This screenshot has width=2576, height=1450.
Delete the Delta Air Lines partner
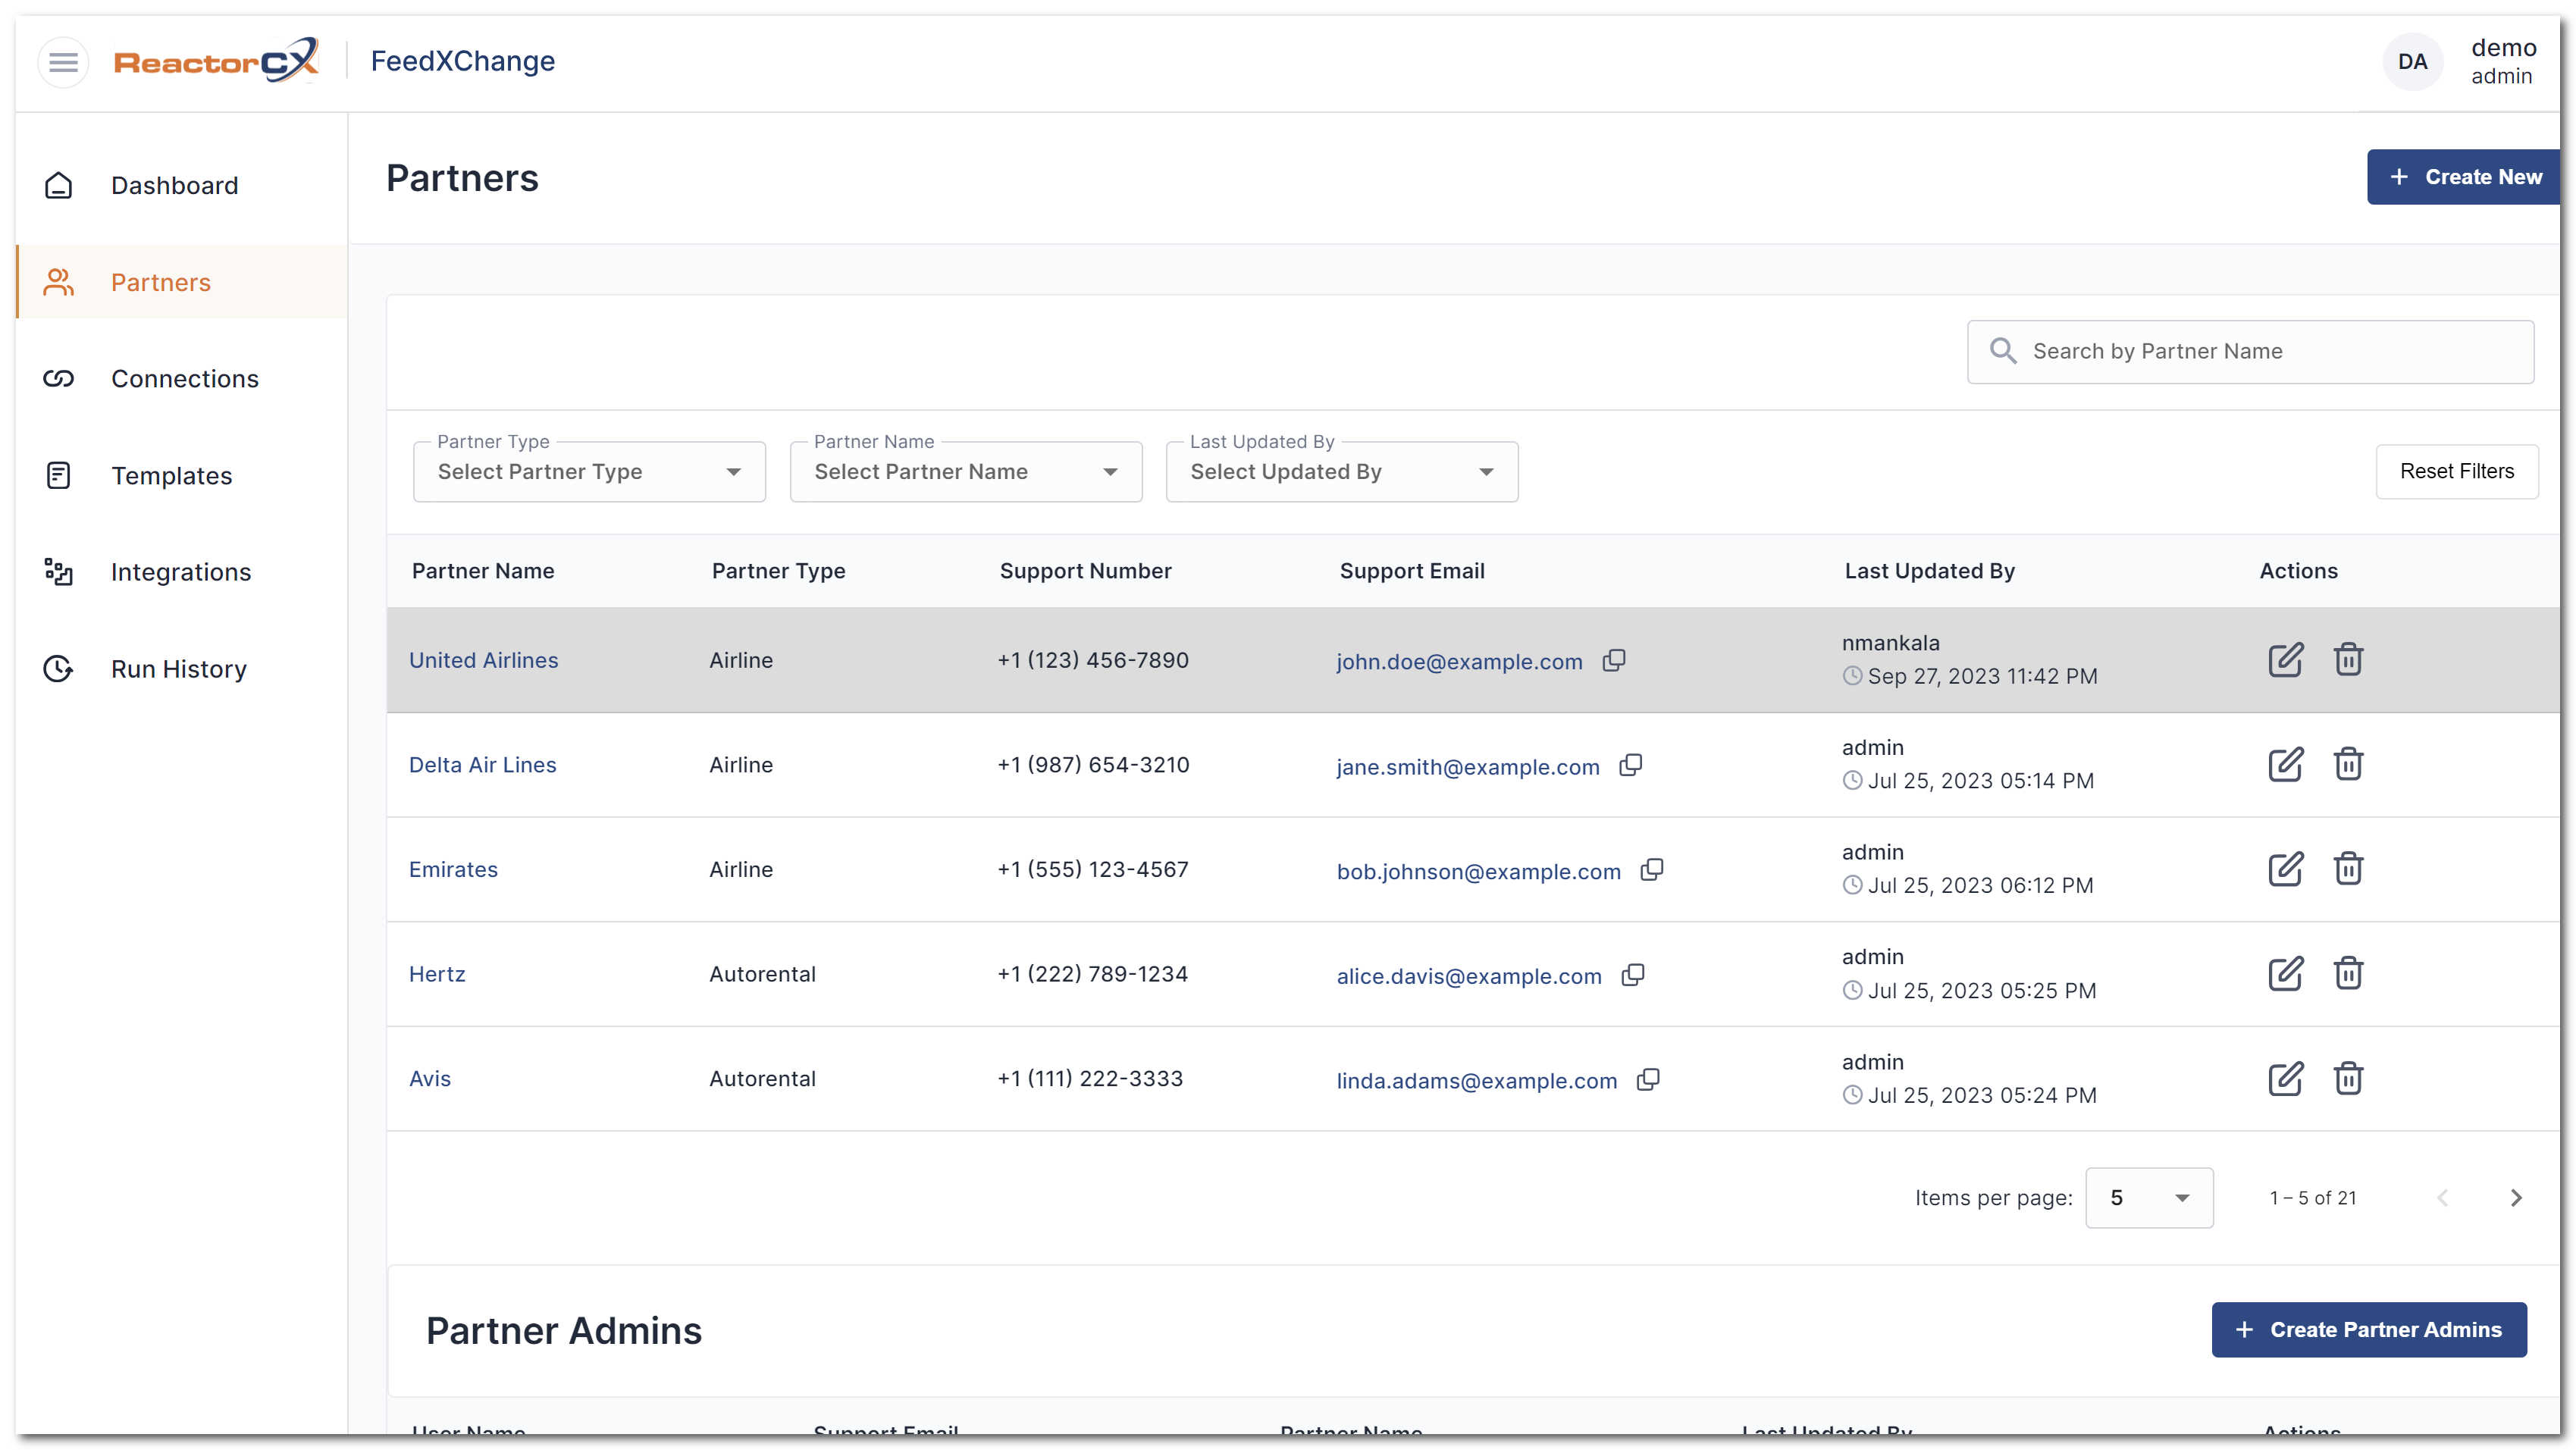(x=2348, y=765)
